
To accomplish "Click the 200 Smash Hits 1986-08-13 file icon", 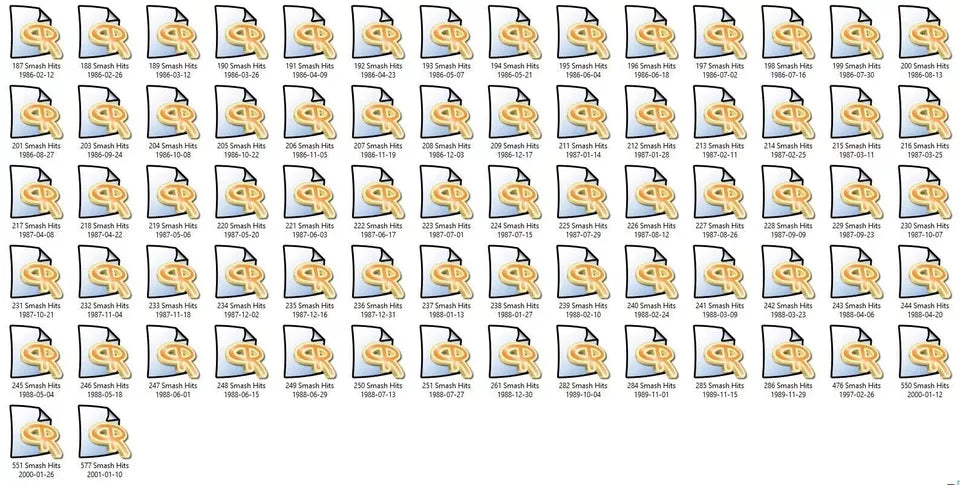I will pyautogui.click(x=924, y=32).
